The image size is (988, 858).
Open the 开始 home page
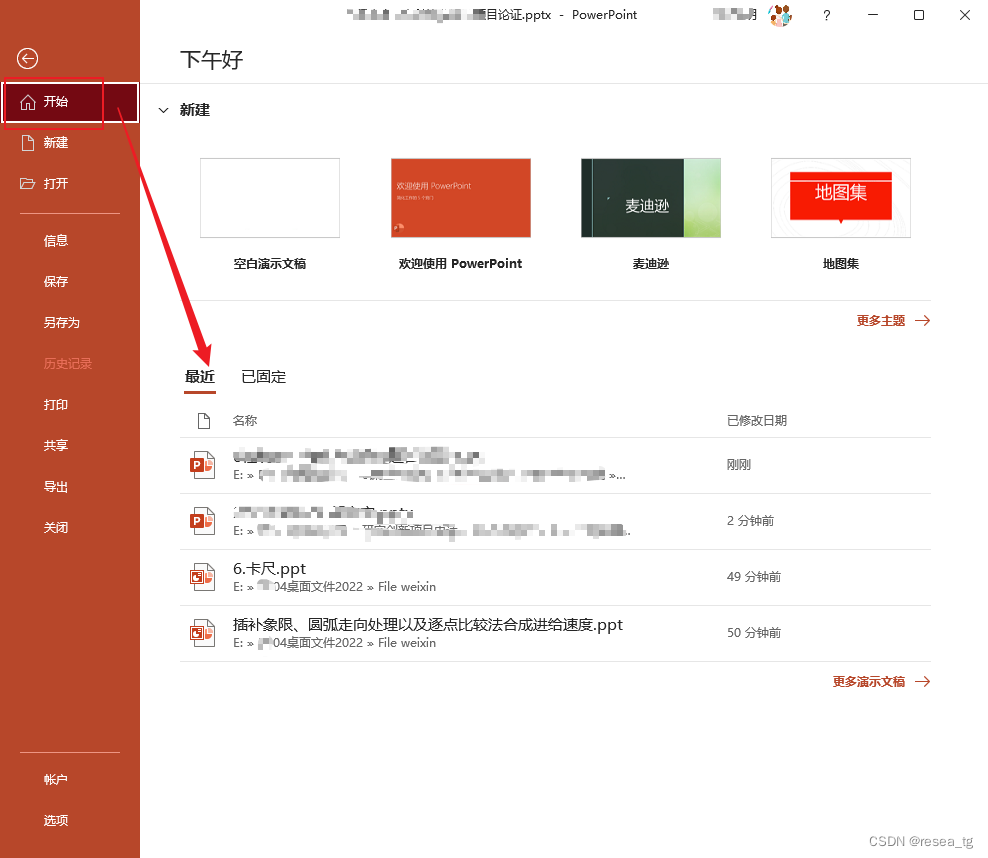(x=71, y=102)
